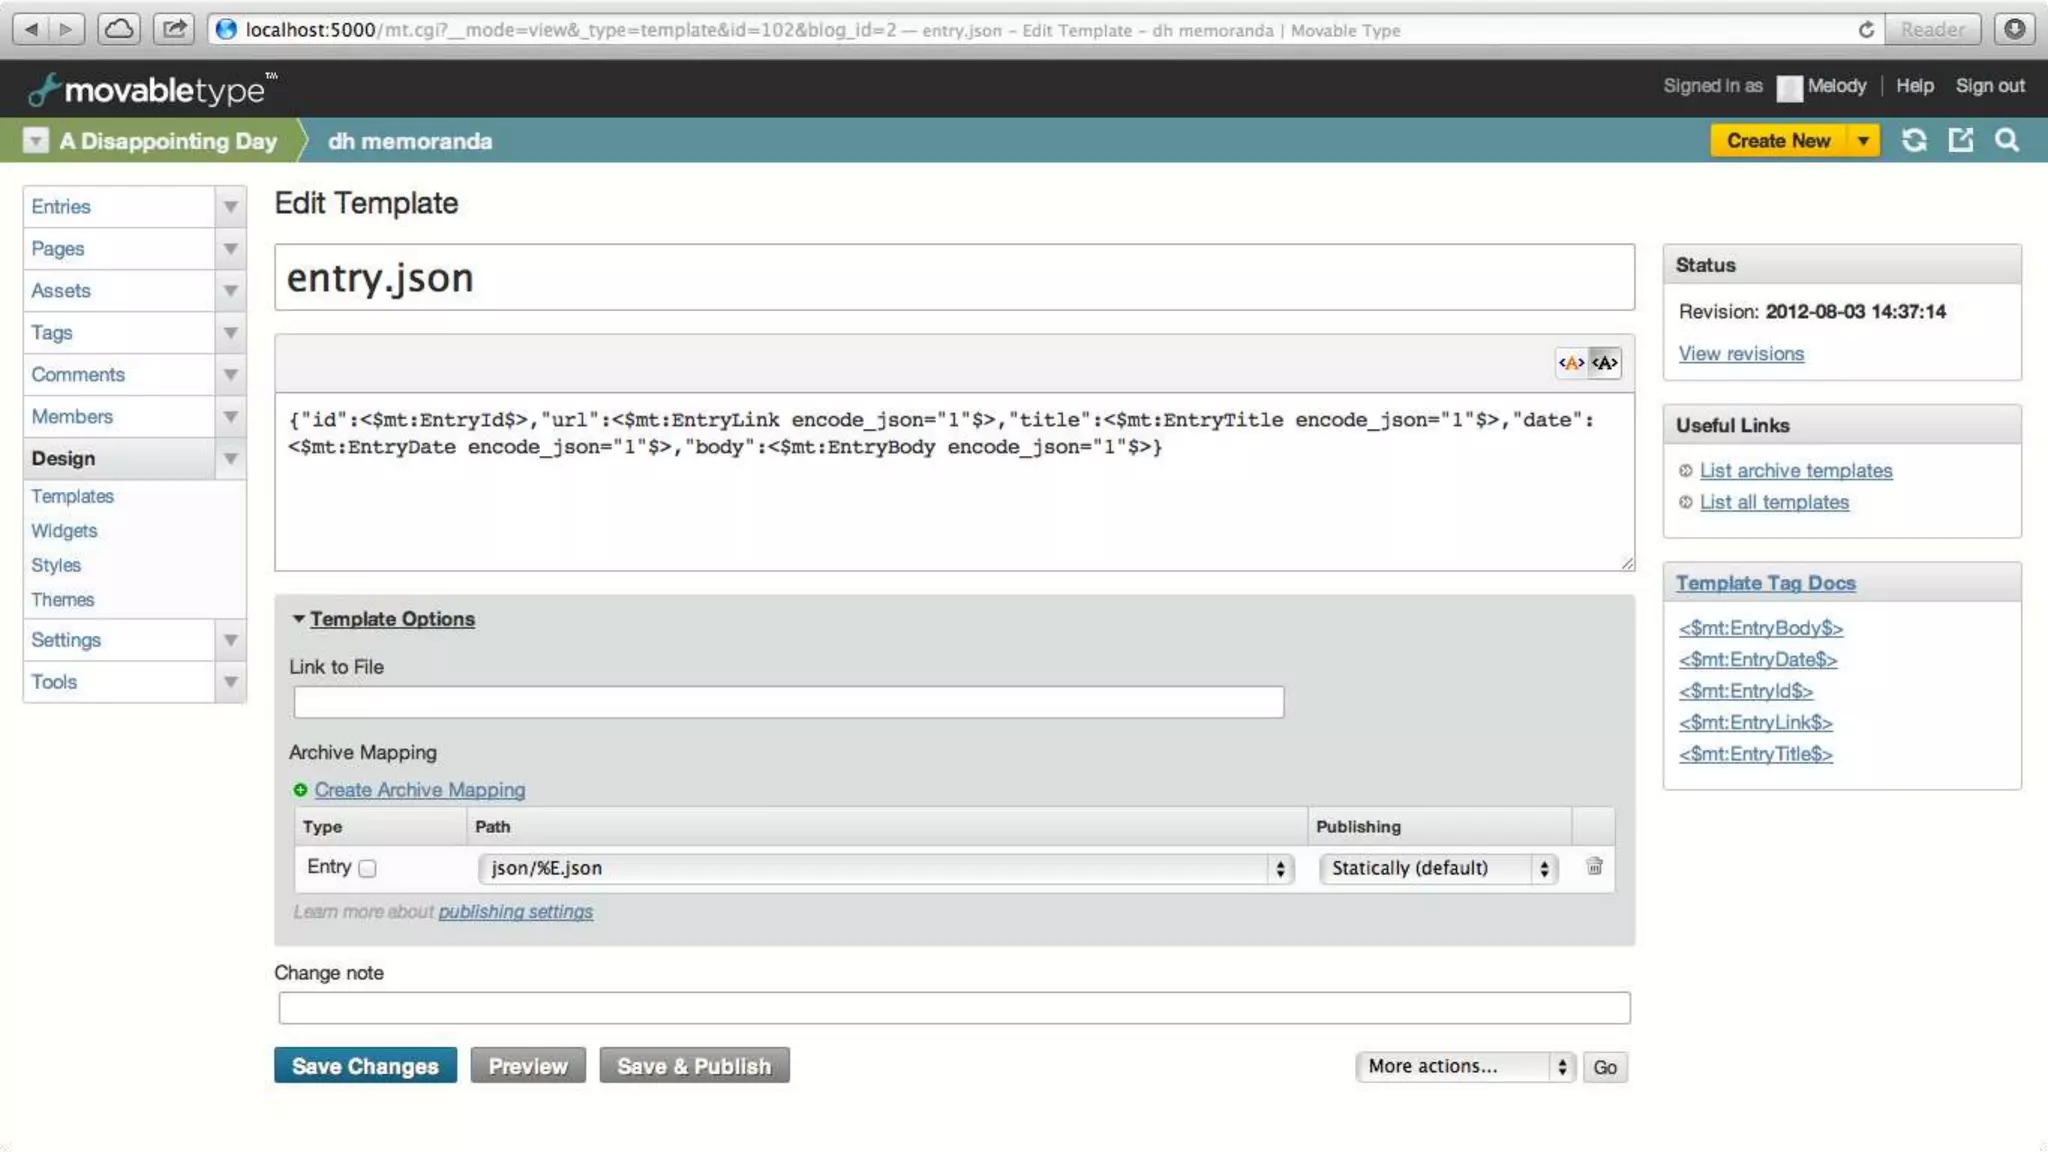Click the rebuild site refresh icon
Image resolution: width=2048 pixels, height=1152 pixels.
[x=1914, y=141]
